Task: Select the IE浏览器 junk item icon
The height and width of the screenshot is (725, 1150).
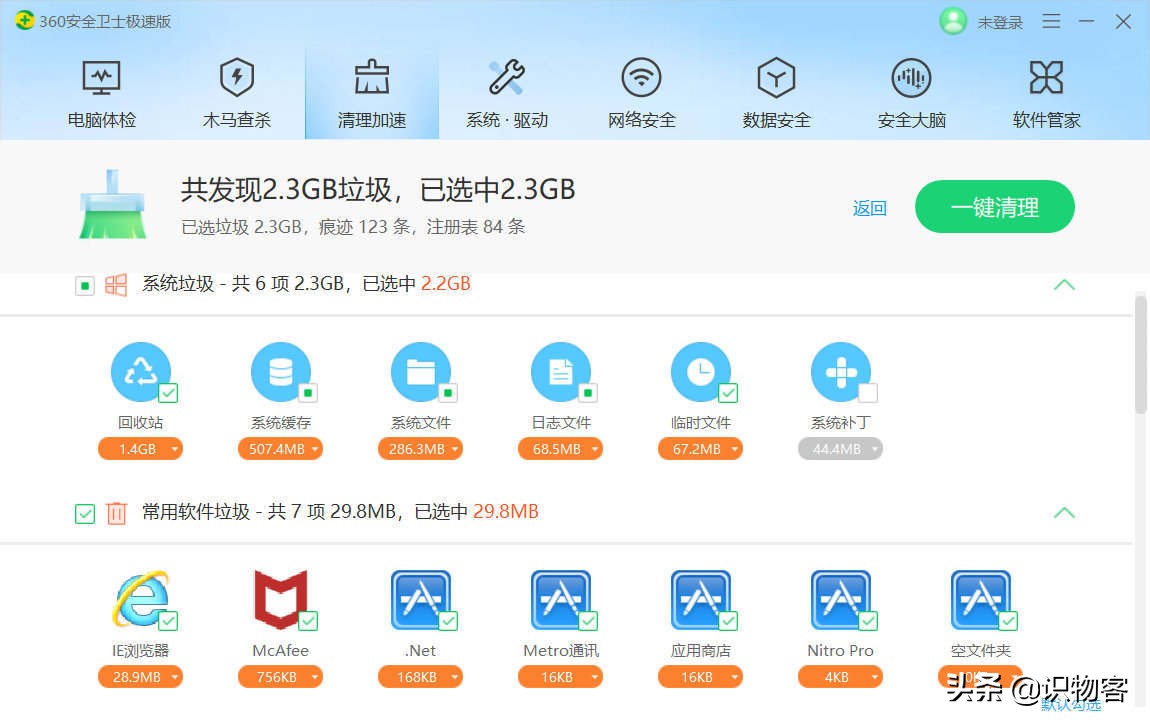Action: [x=141, y=600]
